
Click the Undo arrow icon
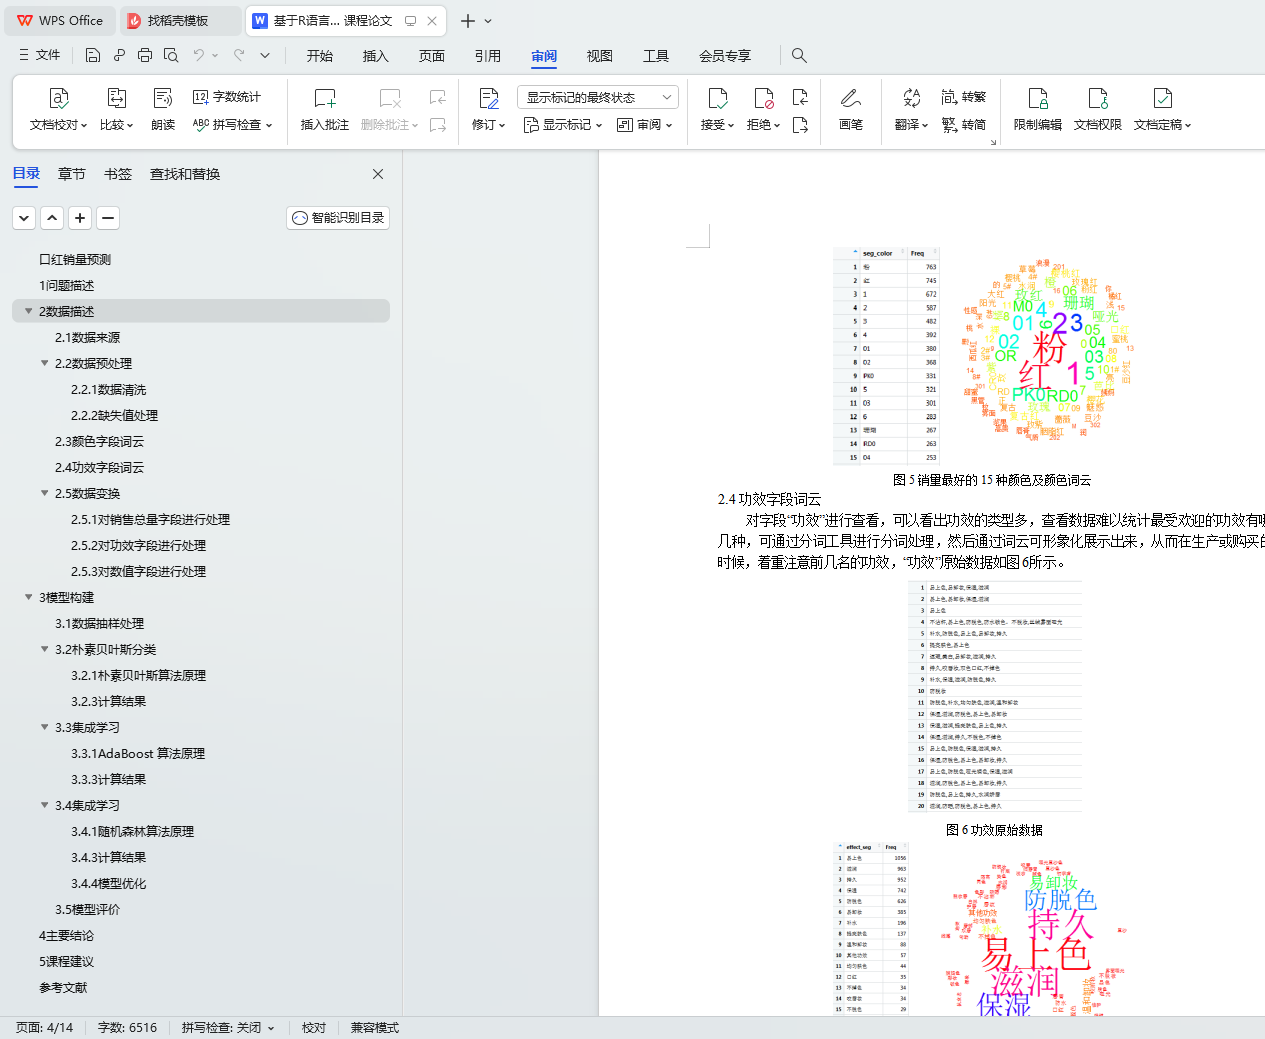click(199, 55)
